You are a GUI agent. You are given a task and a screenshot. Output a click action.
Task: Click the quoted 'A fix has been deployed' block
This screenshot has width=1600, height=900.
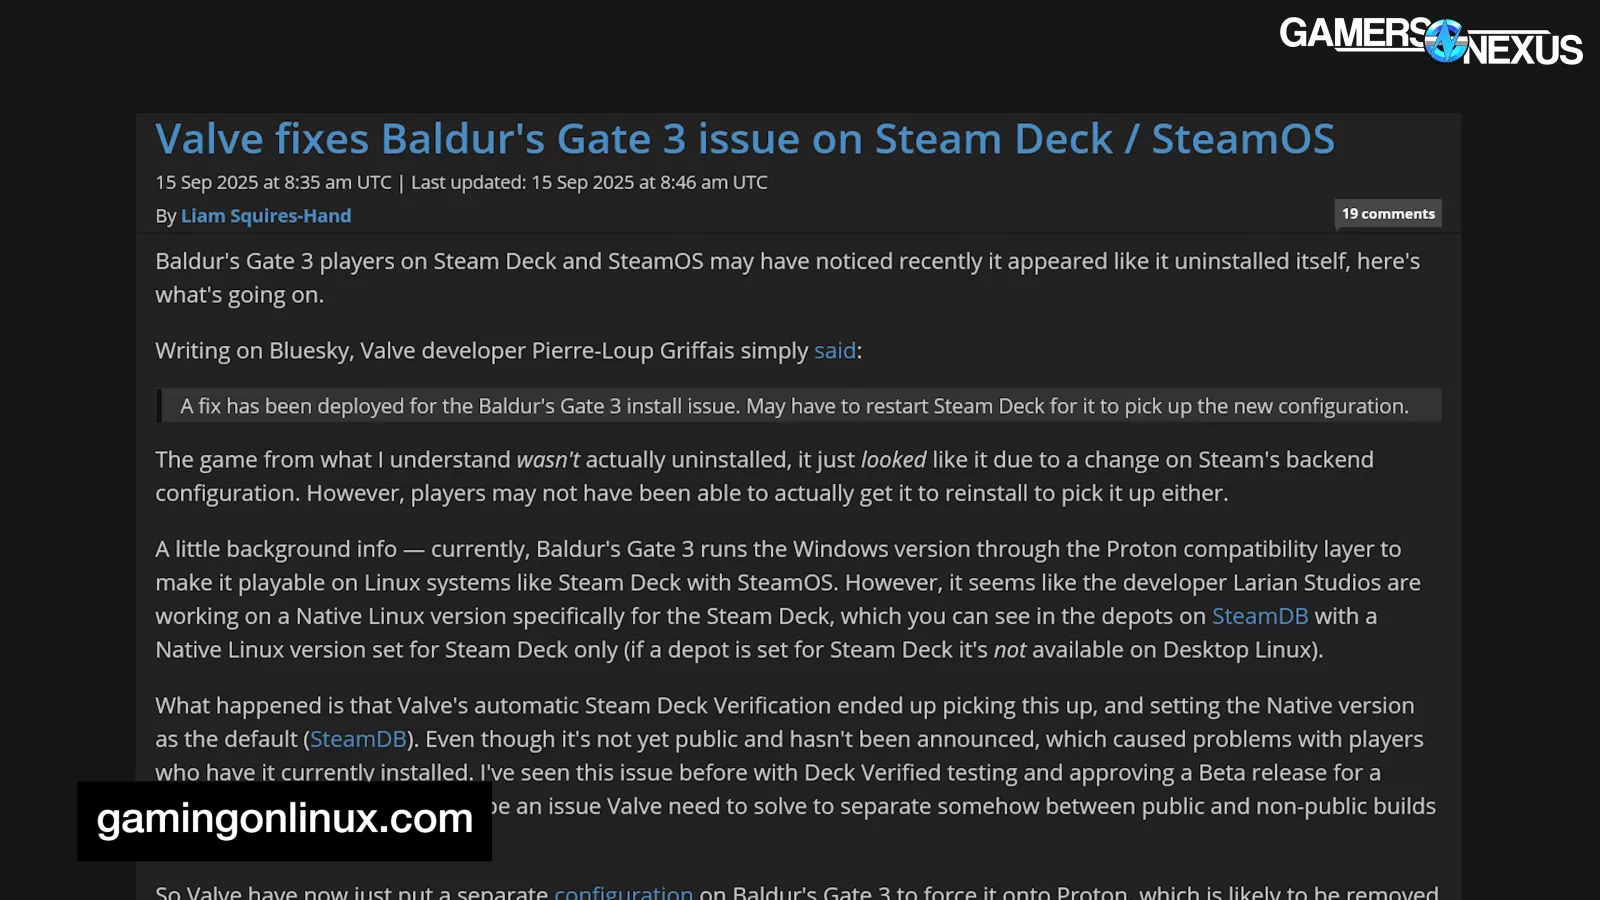click(799, 406)
